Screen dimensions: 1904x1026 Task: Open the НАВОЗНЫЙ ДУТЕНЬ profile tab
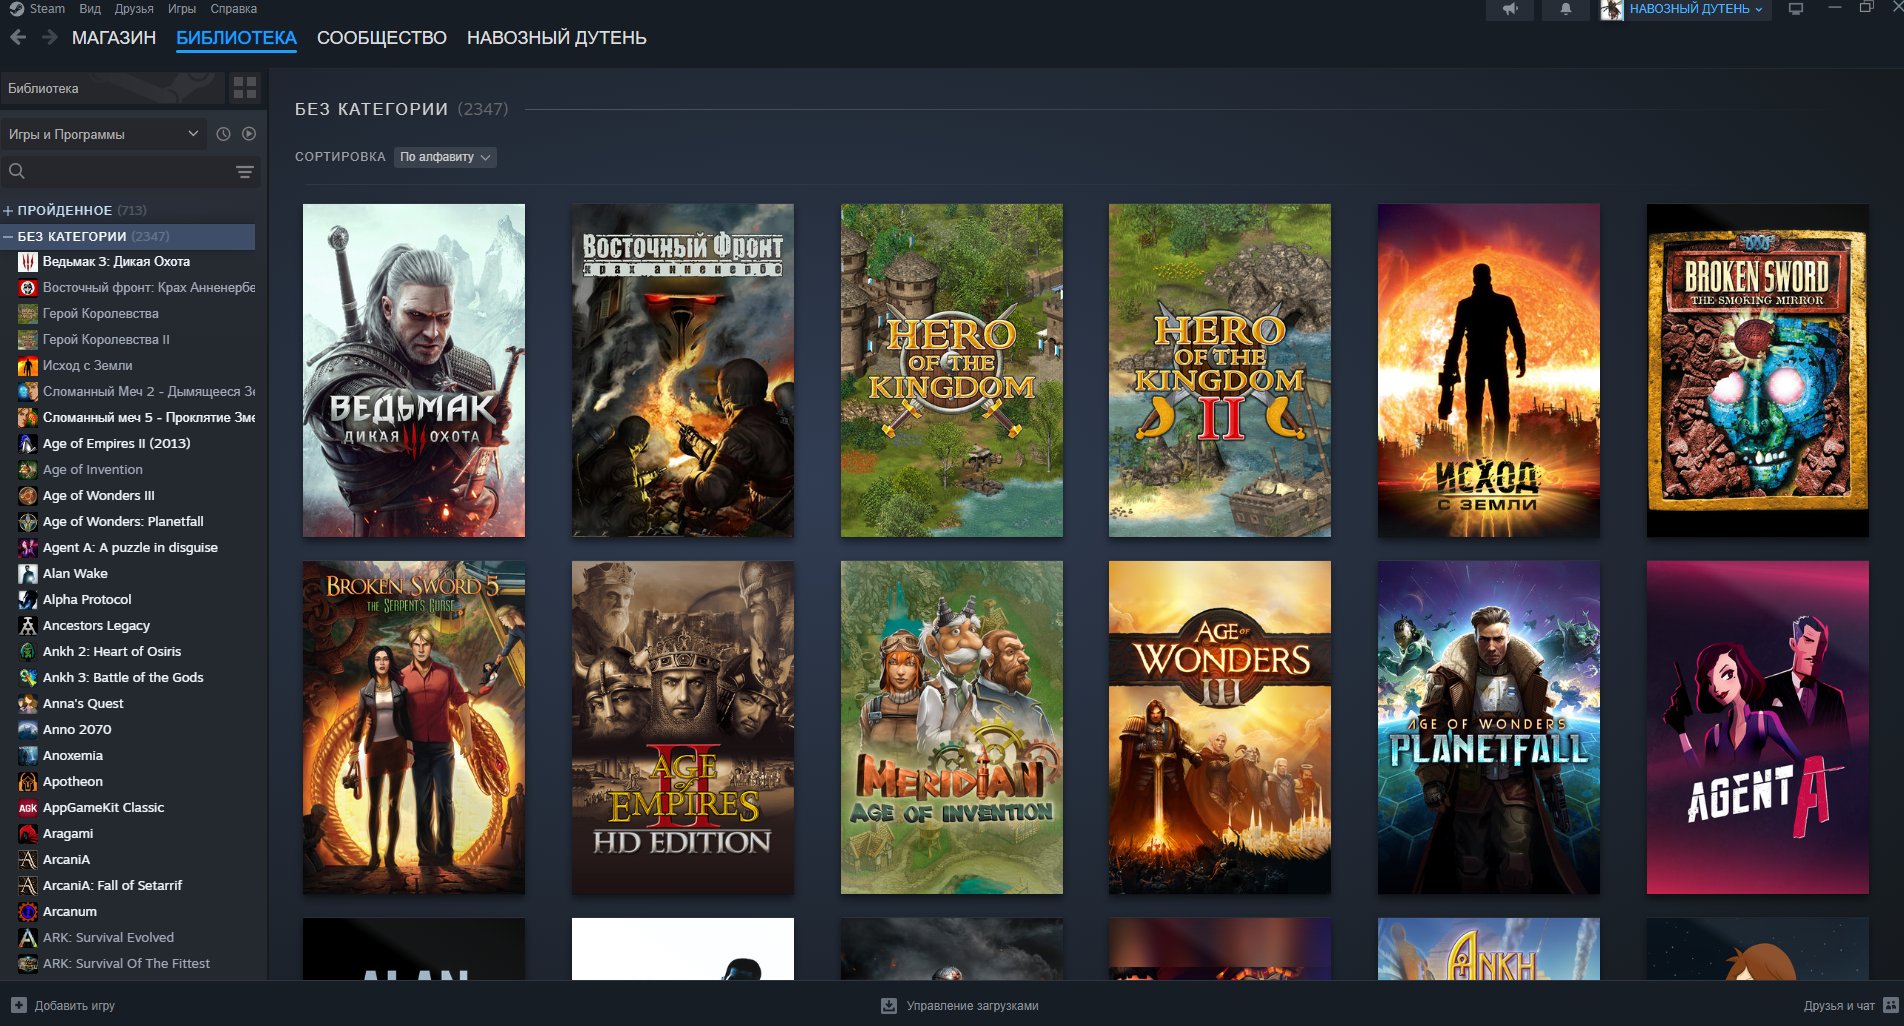click(x=557, y=38)
